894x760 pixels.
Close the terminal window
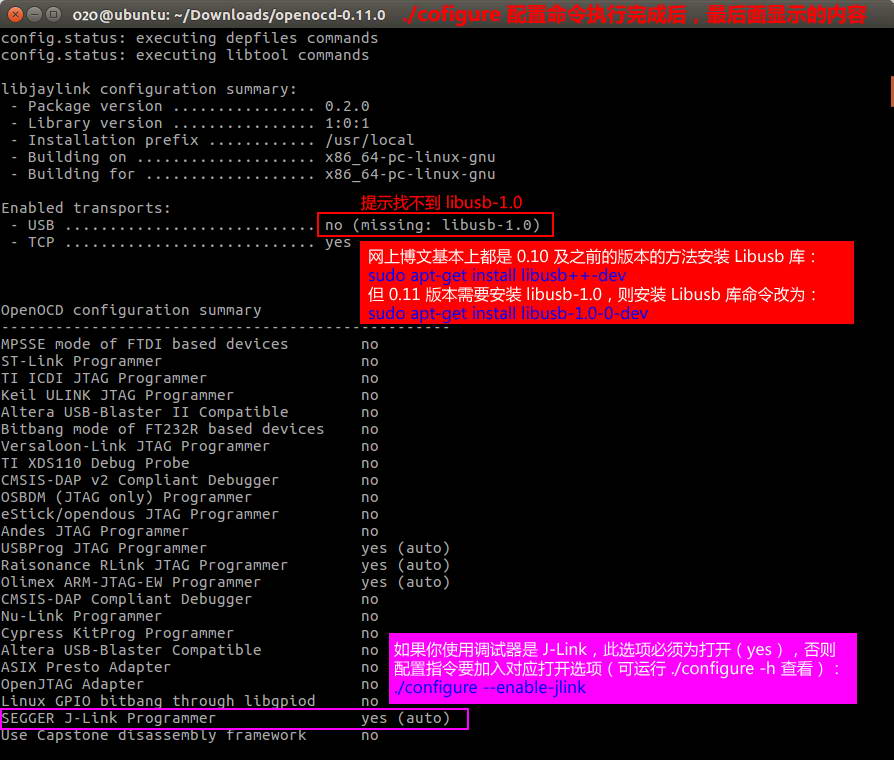tap(14, 14)
